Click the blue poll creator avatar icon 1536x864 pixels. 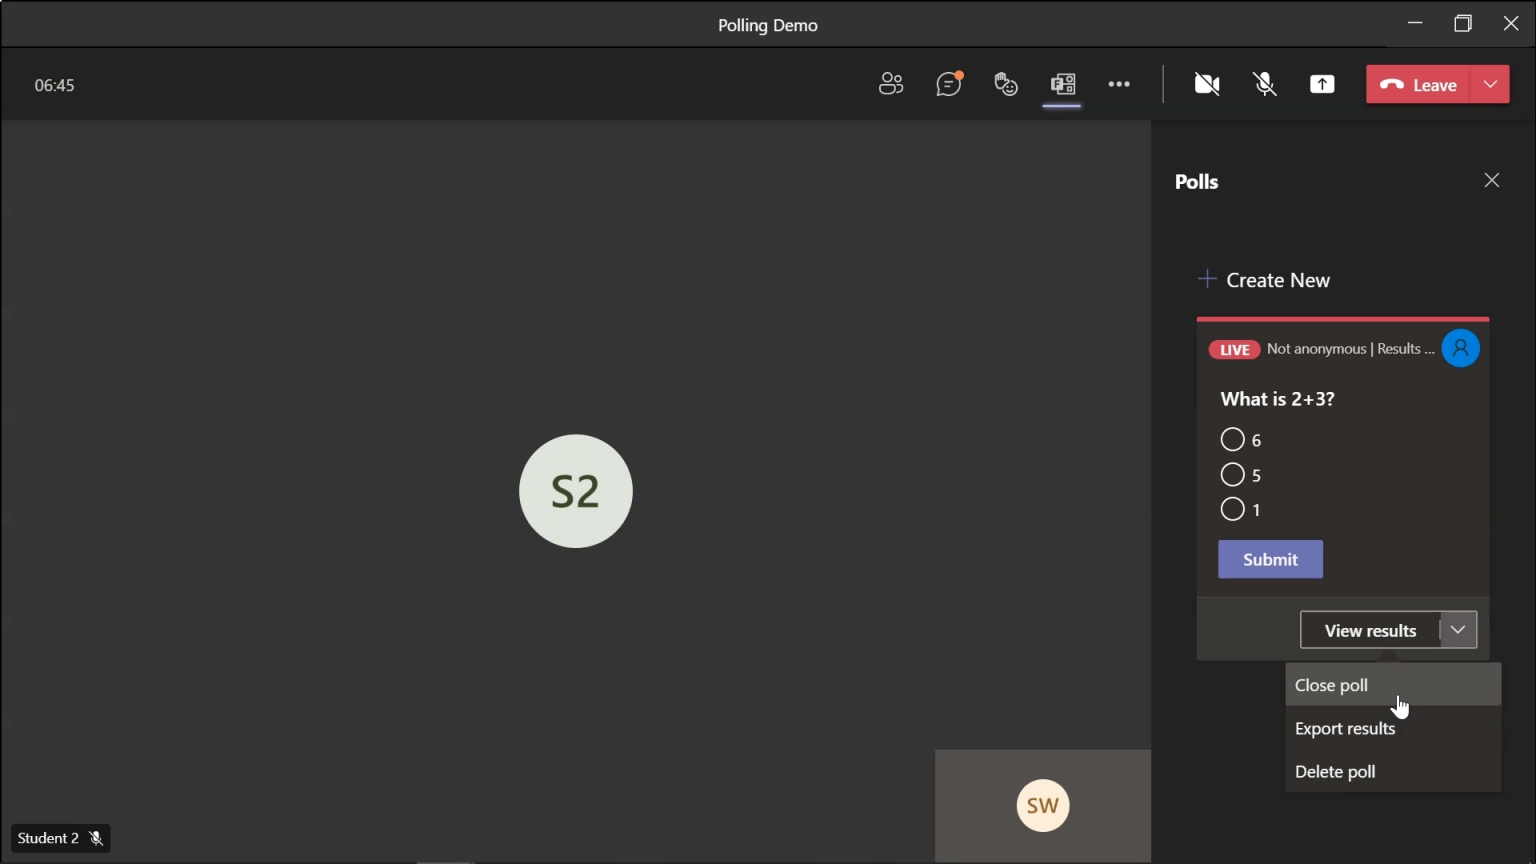(1460, 349)
